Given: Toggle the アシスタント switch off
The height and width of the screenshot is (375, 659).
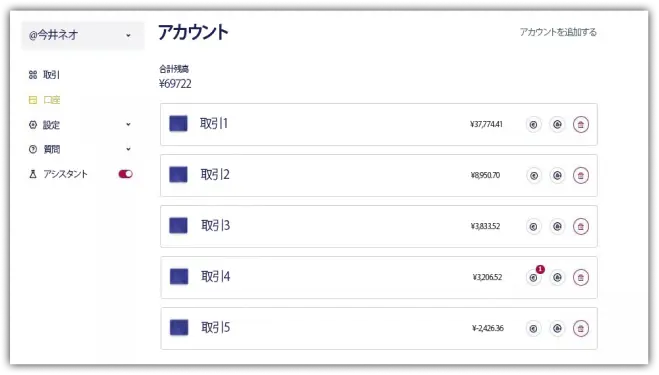Looking at the screenshot, I should tap(125, 174).
